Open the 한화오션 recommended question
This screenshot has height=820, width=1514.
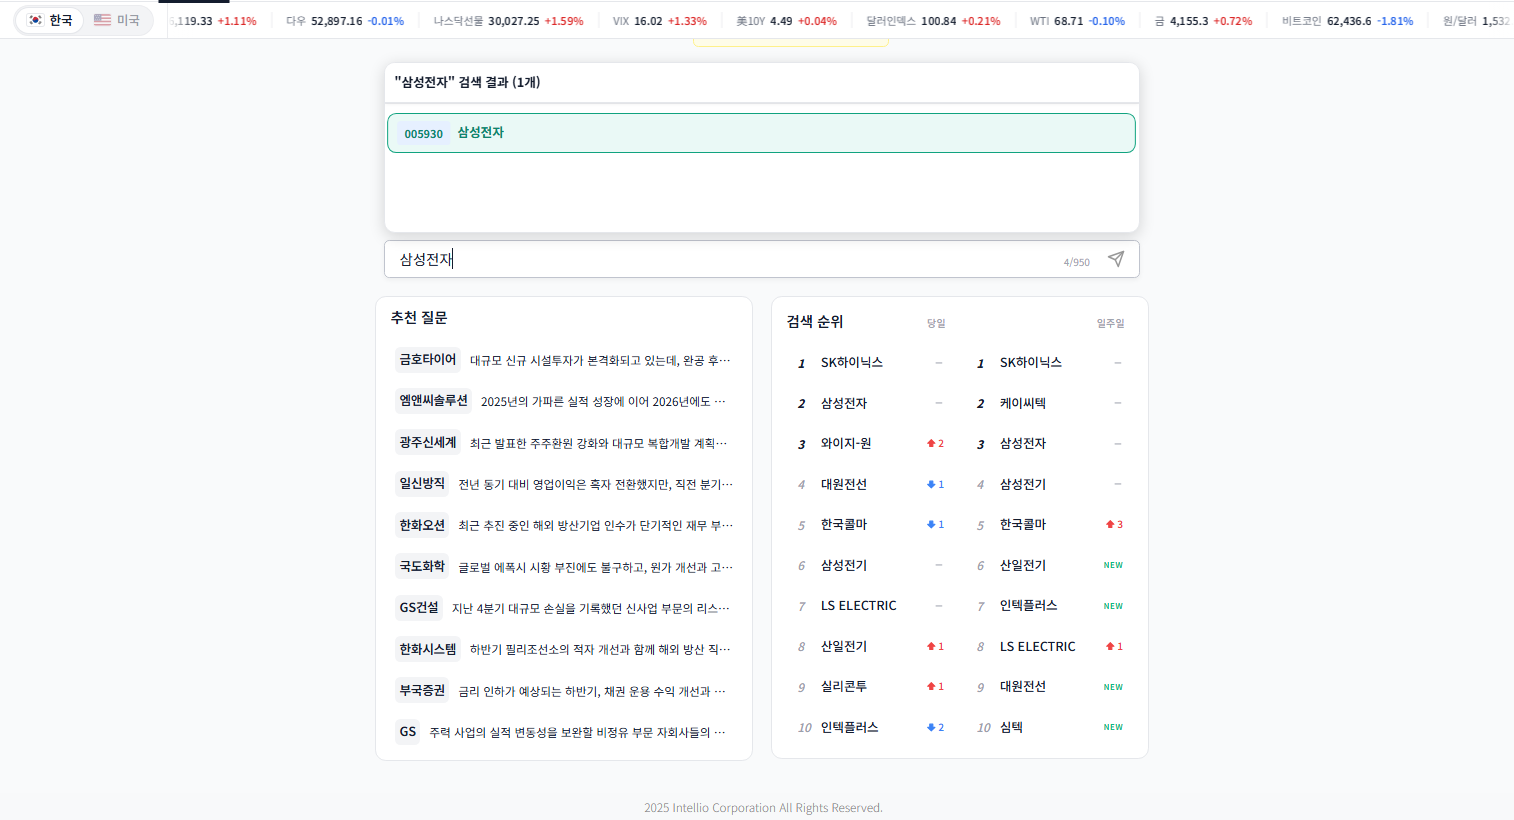coord(564,525)
